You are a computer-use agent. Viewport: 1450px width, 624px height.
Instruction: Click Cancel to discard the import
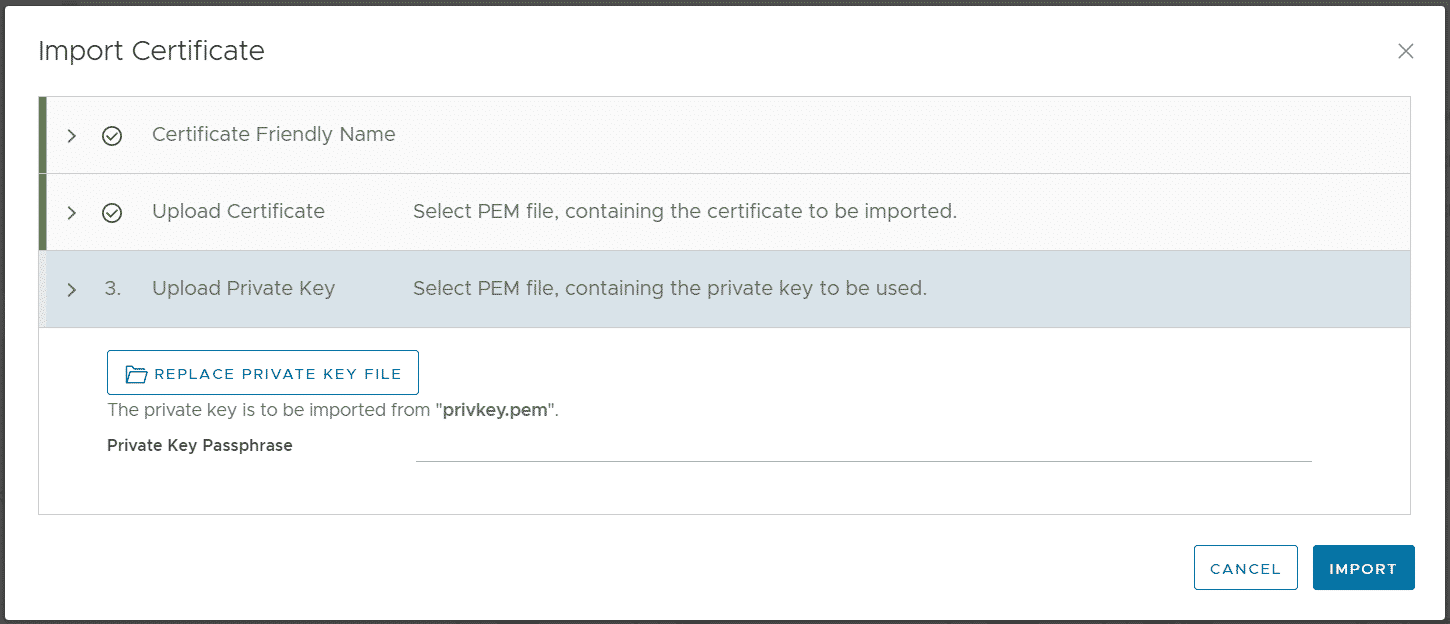click(1245, 567)
